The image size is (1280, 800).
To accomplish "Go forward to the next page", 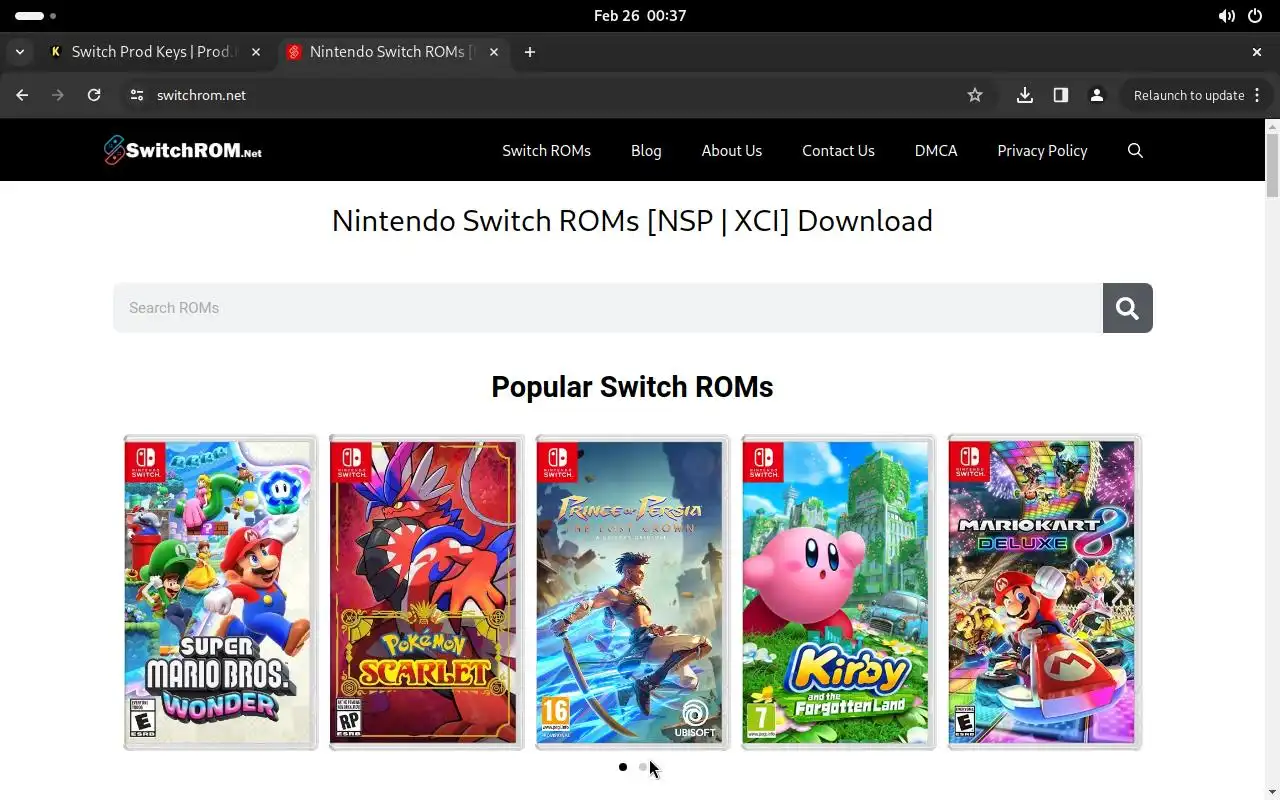I will (58, 95).
